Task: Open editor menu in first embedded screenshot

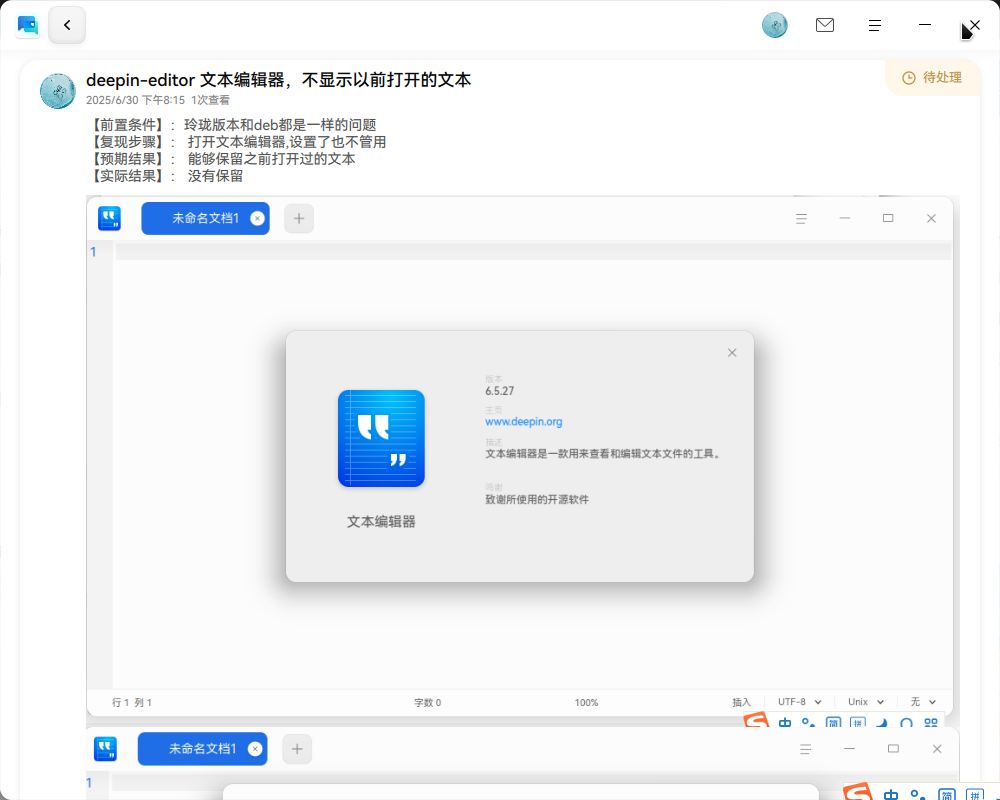Action: coord(802,219)
